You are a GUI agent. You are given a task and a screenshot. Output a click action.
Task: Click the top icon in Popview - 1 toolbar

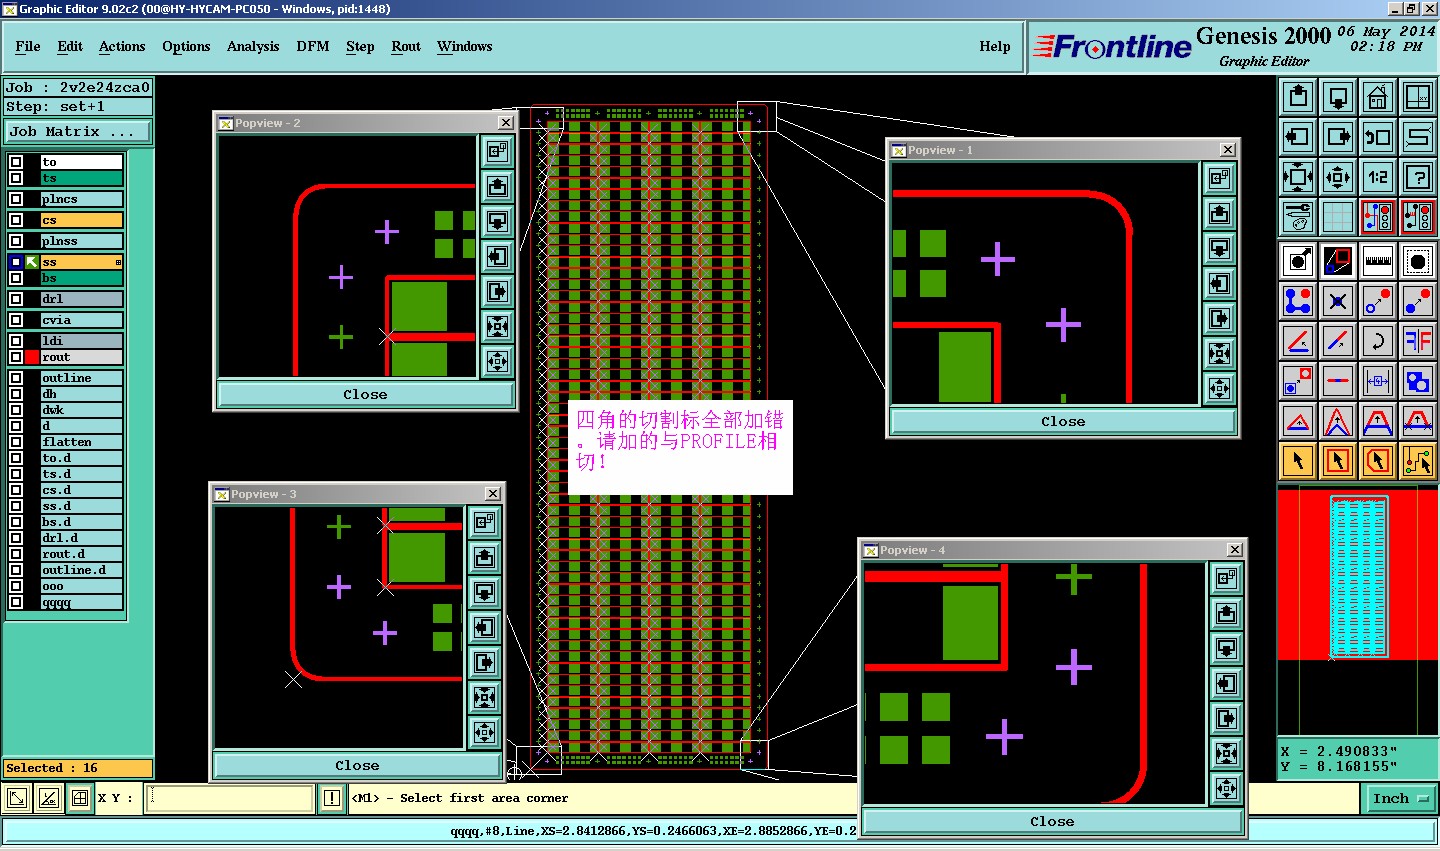(x=1219, y=178)
